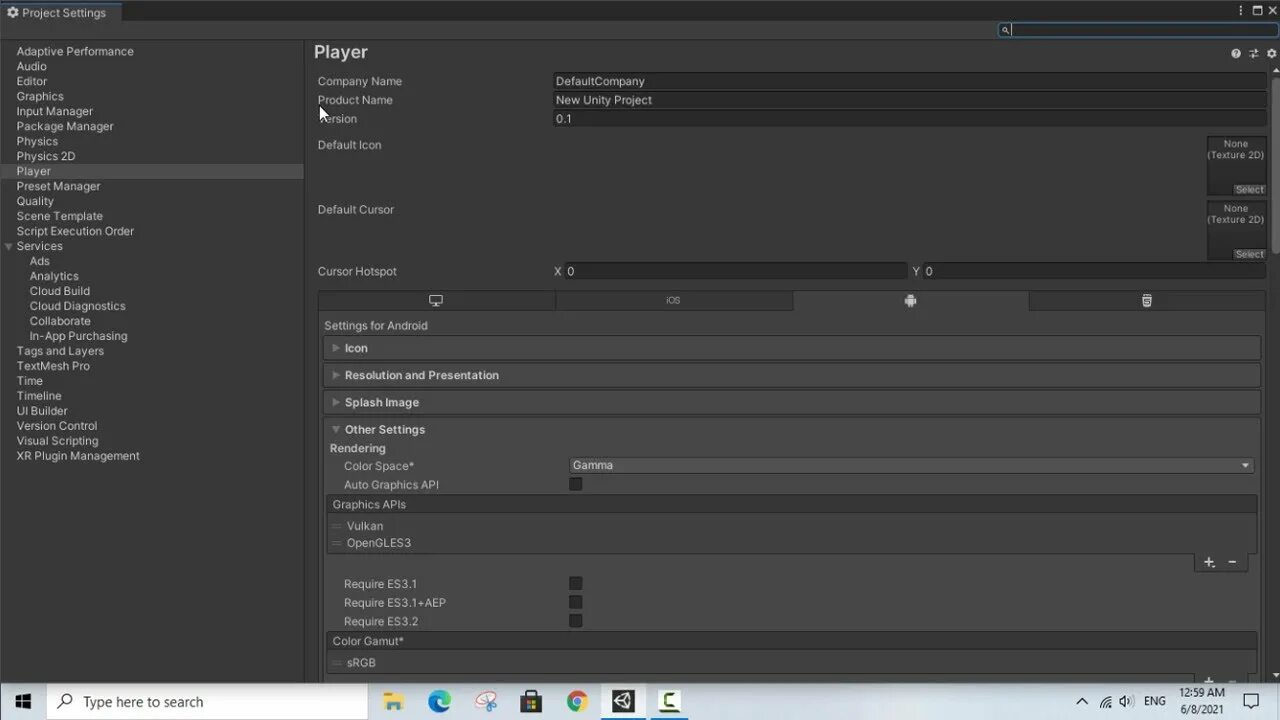This screenshot has width=1280, height=720.
Task: Show hidden system tray icons
Action: (x=1082, y=701)
